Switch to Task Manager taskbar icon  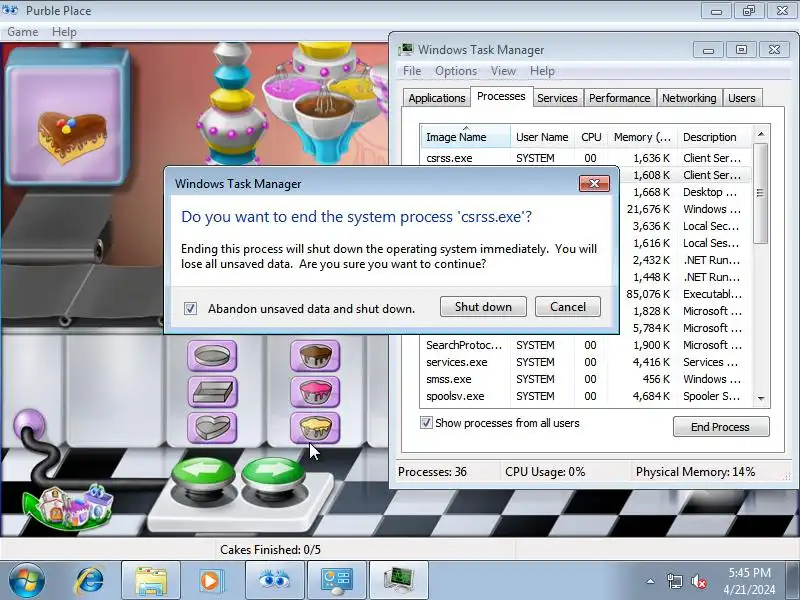399,580
